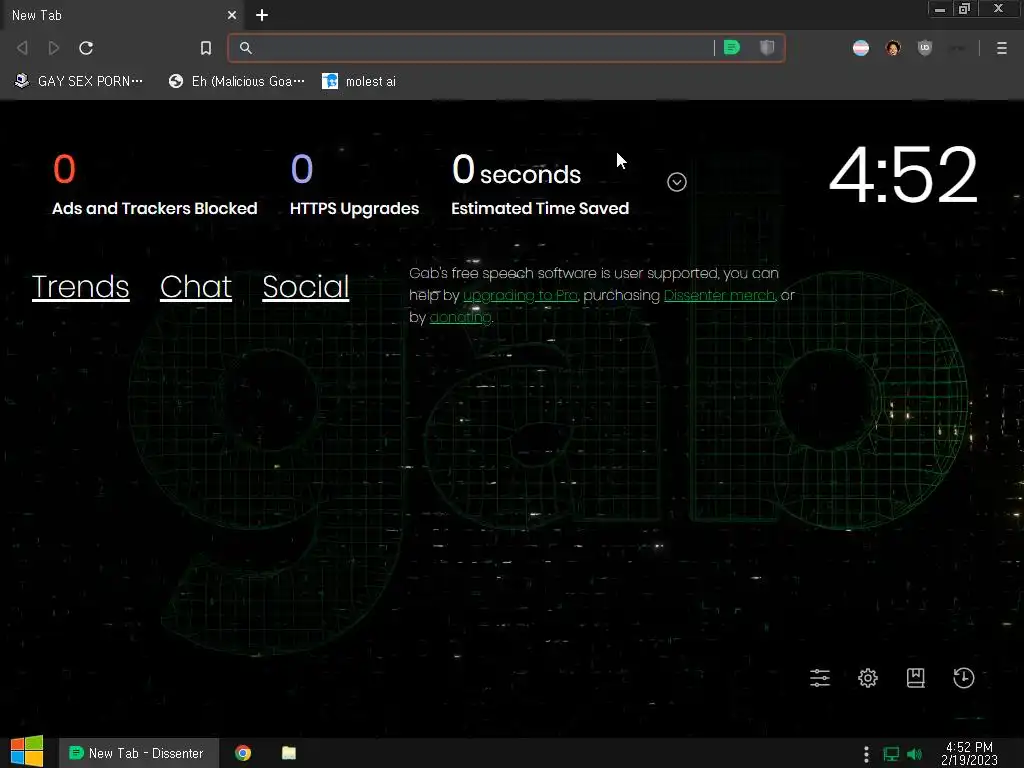Launch Chrome from the taskbar

coord(243,753)
